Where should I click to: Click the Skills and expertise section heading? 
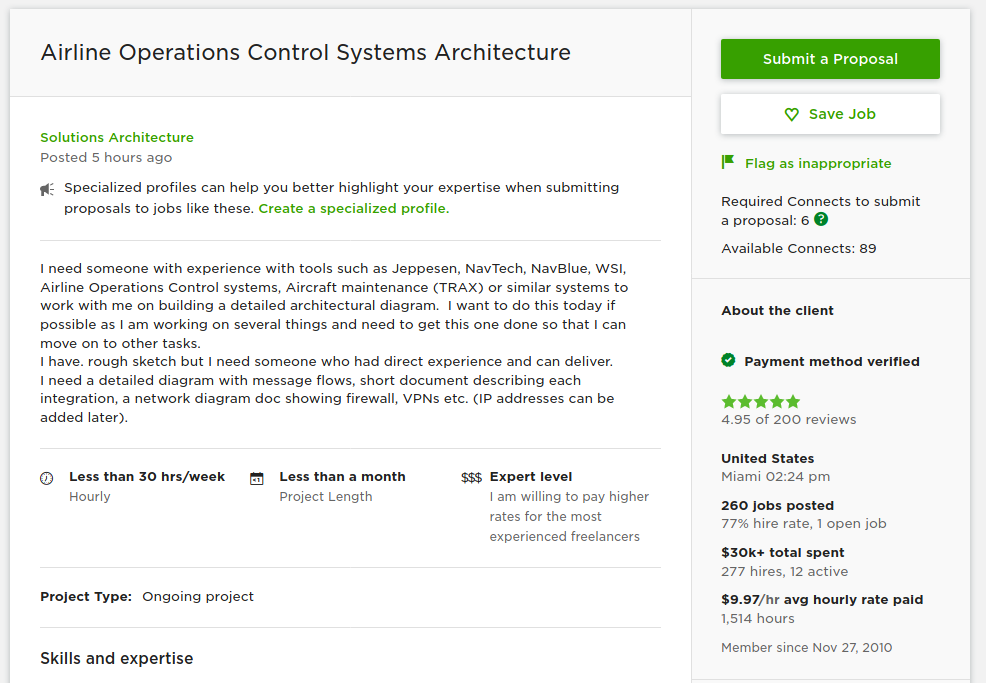pyautogui.click(x=116, y=658)
